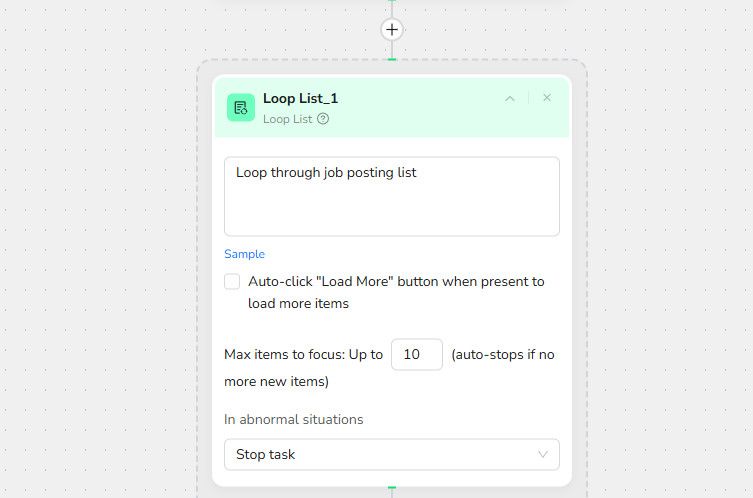This screenshot has width=753, height=498.
Task: Click the "In abnormal situations" label
Action: pos(294,419)
